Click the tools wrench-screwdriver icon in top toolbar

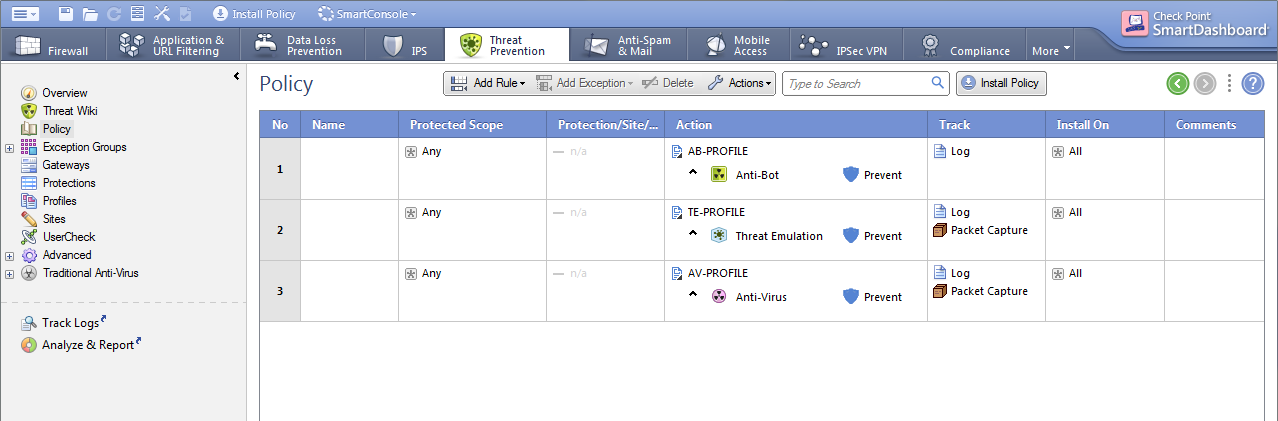coord(162,14)
